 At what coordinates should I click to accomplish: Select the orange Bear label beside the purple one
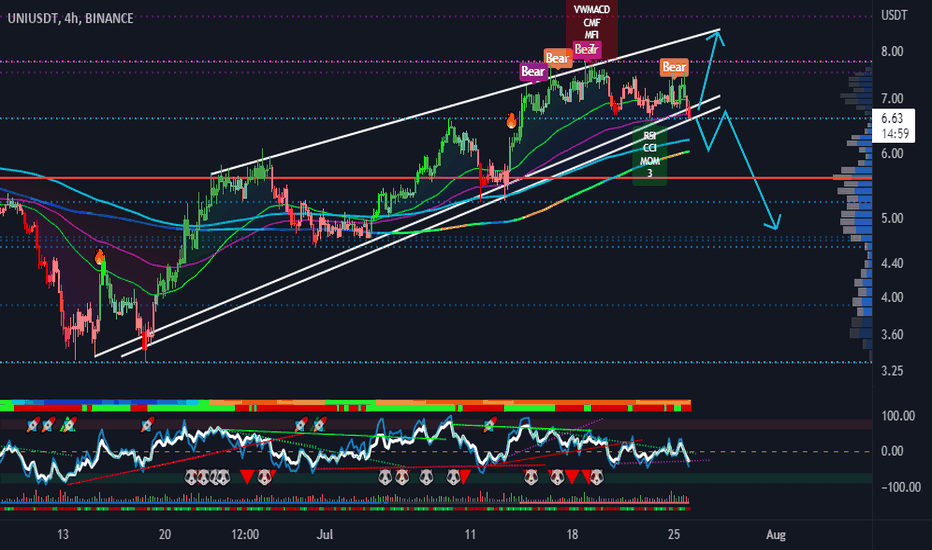[558, 58]
